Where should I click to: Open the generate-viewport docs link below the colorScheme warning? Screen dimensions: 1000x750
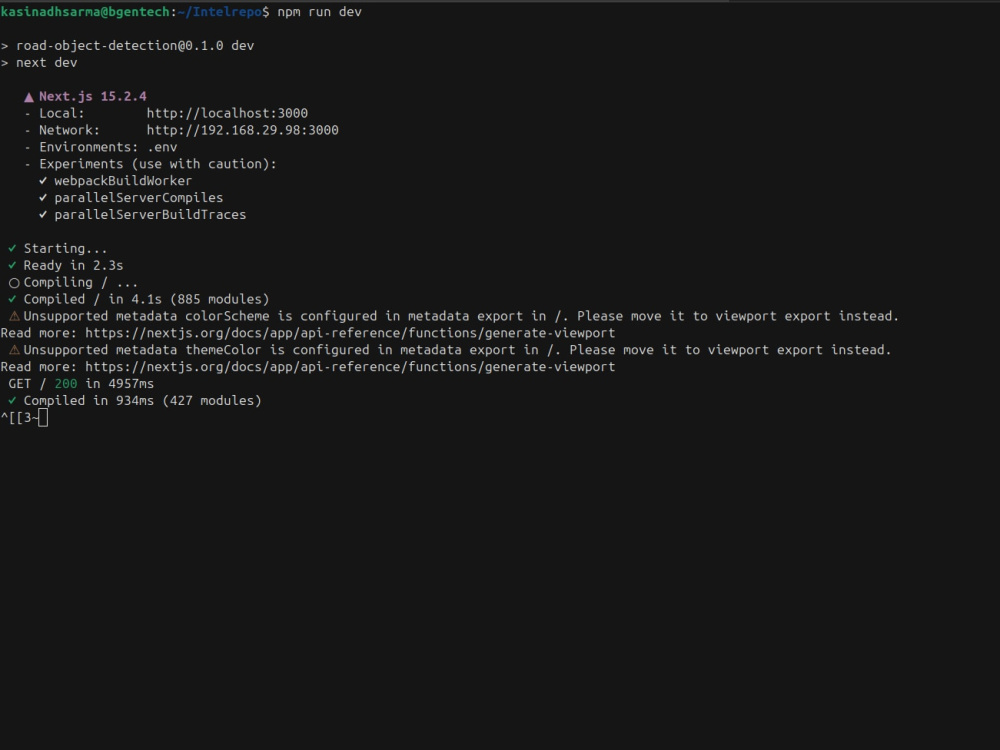pos(350,333)
